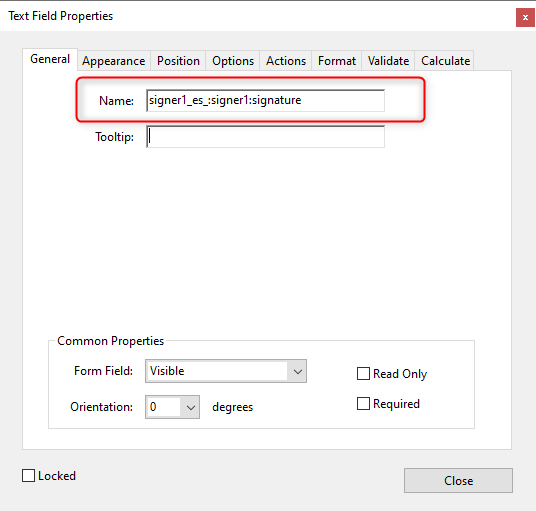Open the Position tab
Image resolution: width=536 pixels, height=511 pixels.
point(178,61)
